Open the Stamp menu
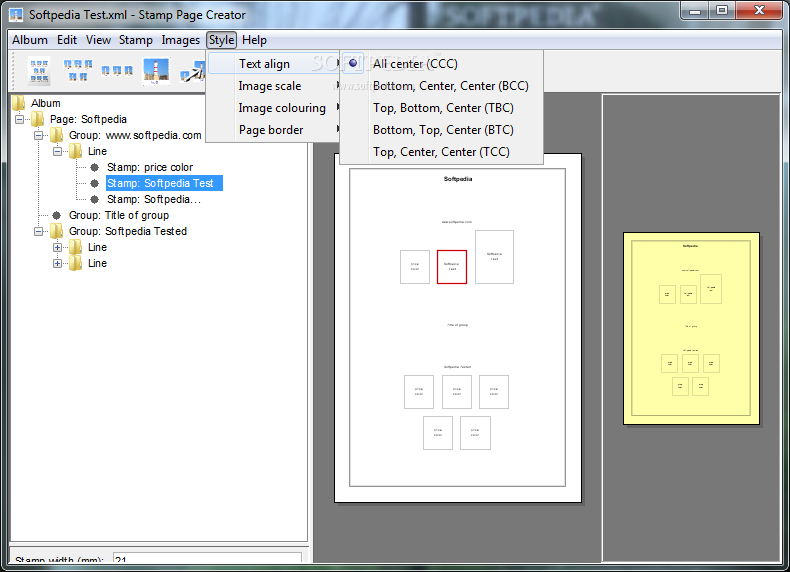790x572 pixels. click(x=136, y=40)
